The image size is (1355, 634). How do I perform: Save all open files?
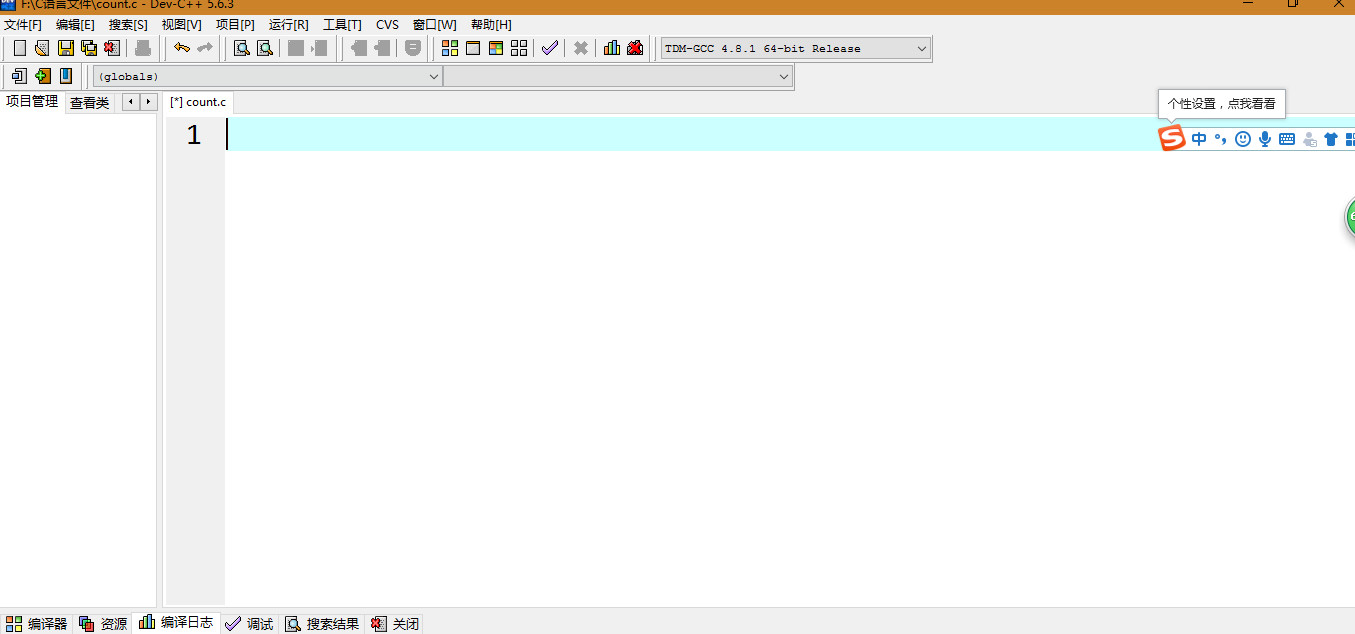point(89,48)
